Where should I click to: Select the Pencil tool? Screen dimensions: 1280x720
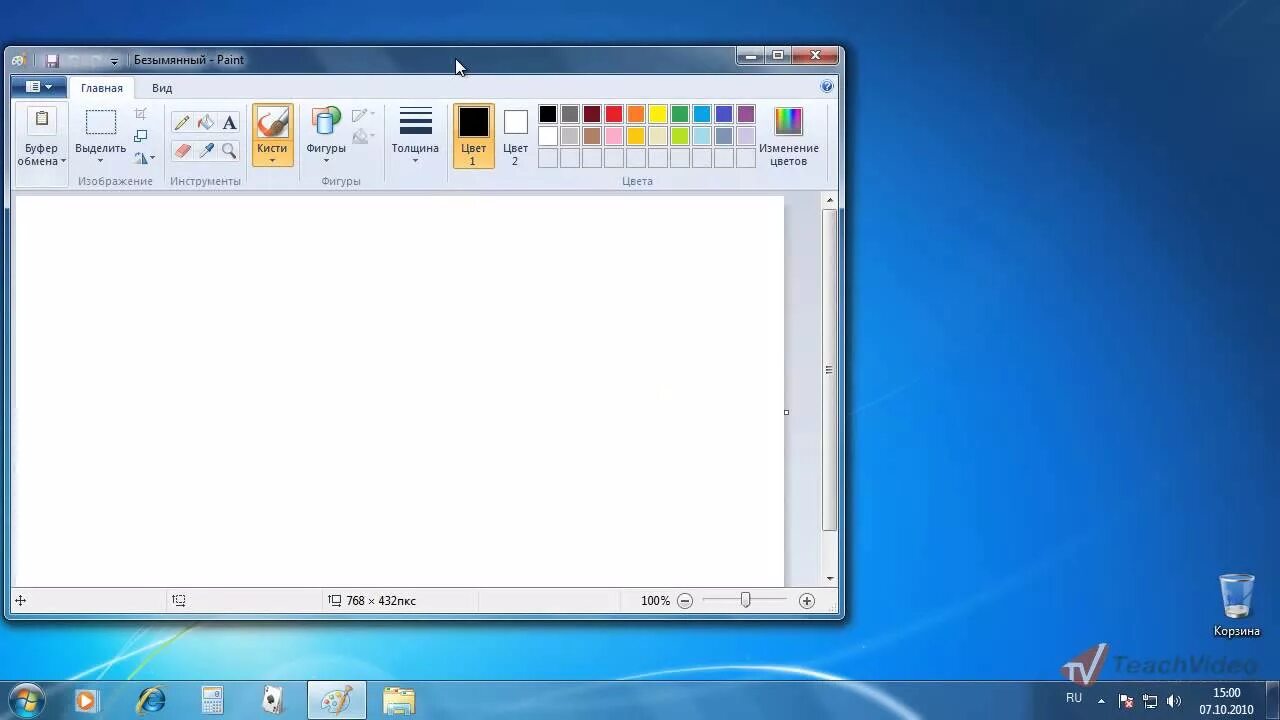coord(182,123)
